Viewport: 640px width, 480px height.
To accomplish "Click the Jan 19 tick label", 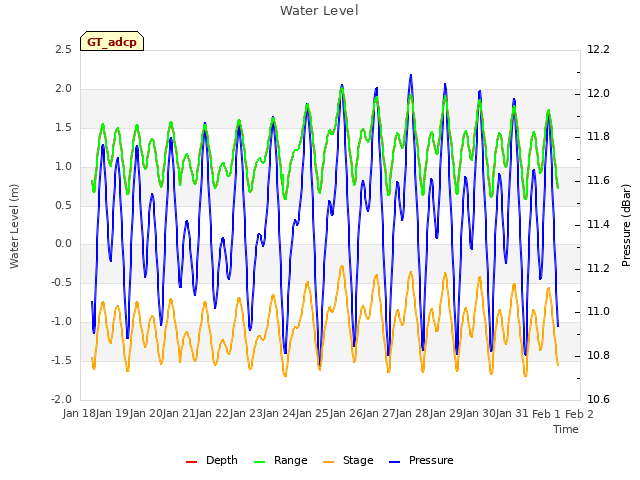I will point(112,414).
